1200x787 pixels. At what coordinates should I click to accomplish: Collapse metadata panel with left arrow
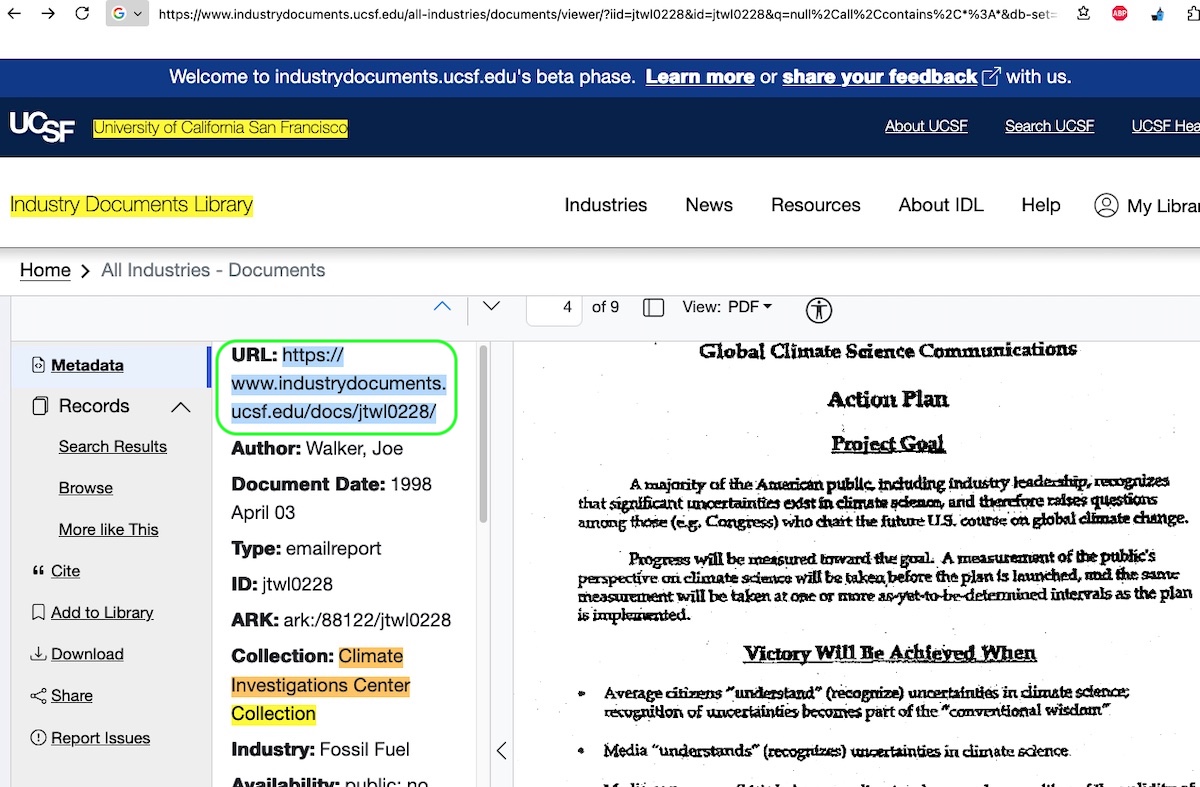(501, 750)
